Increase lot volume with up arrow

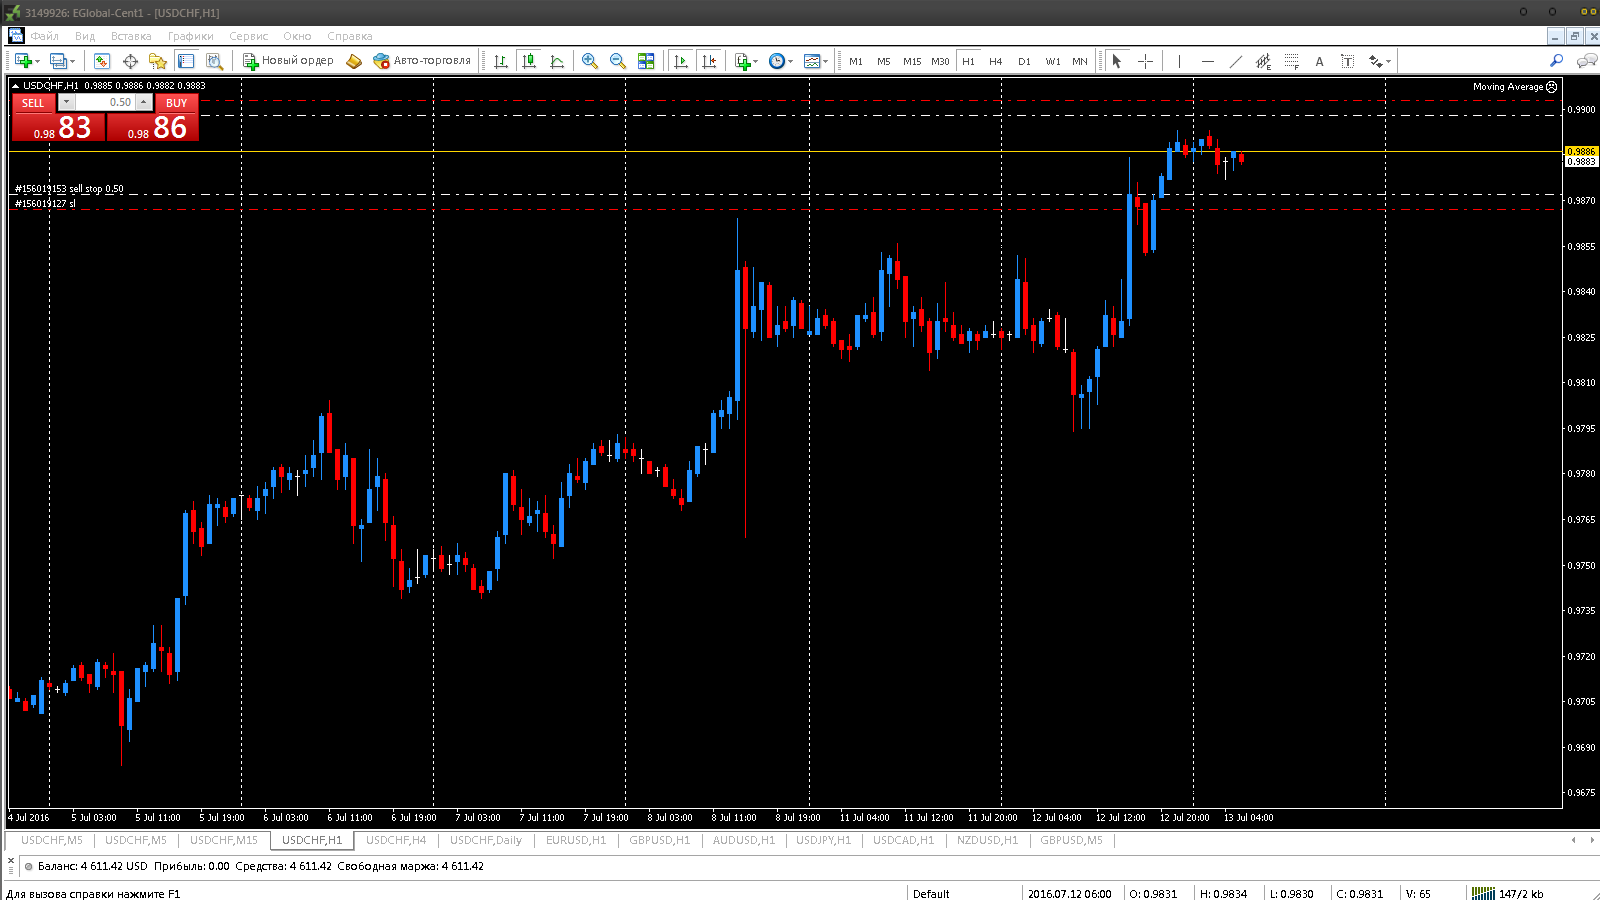144,102
